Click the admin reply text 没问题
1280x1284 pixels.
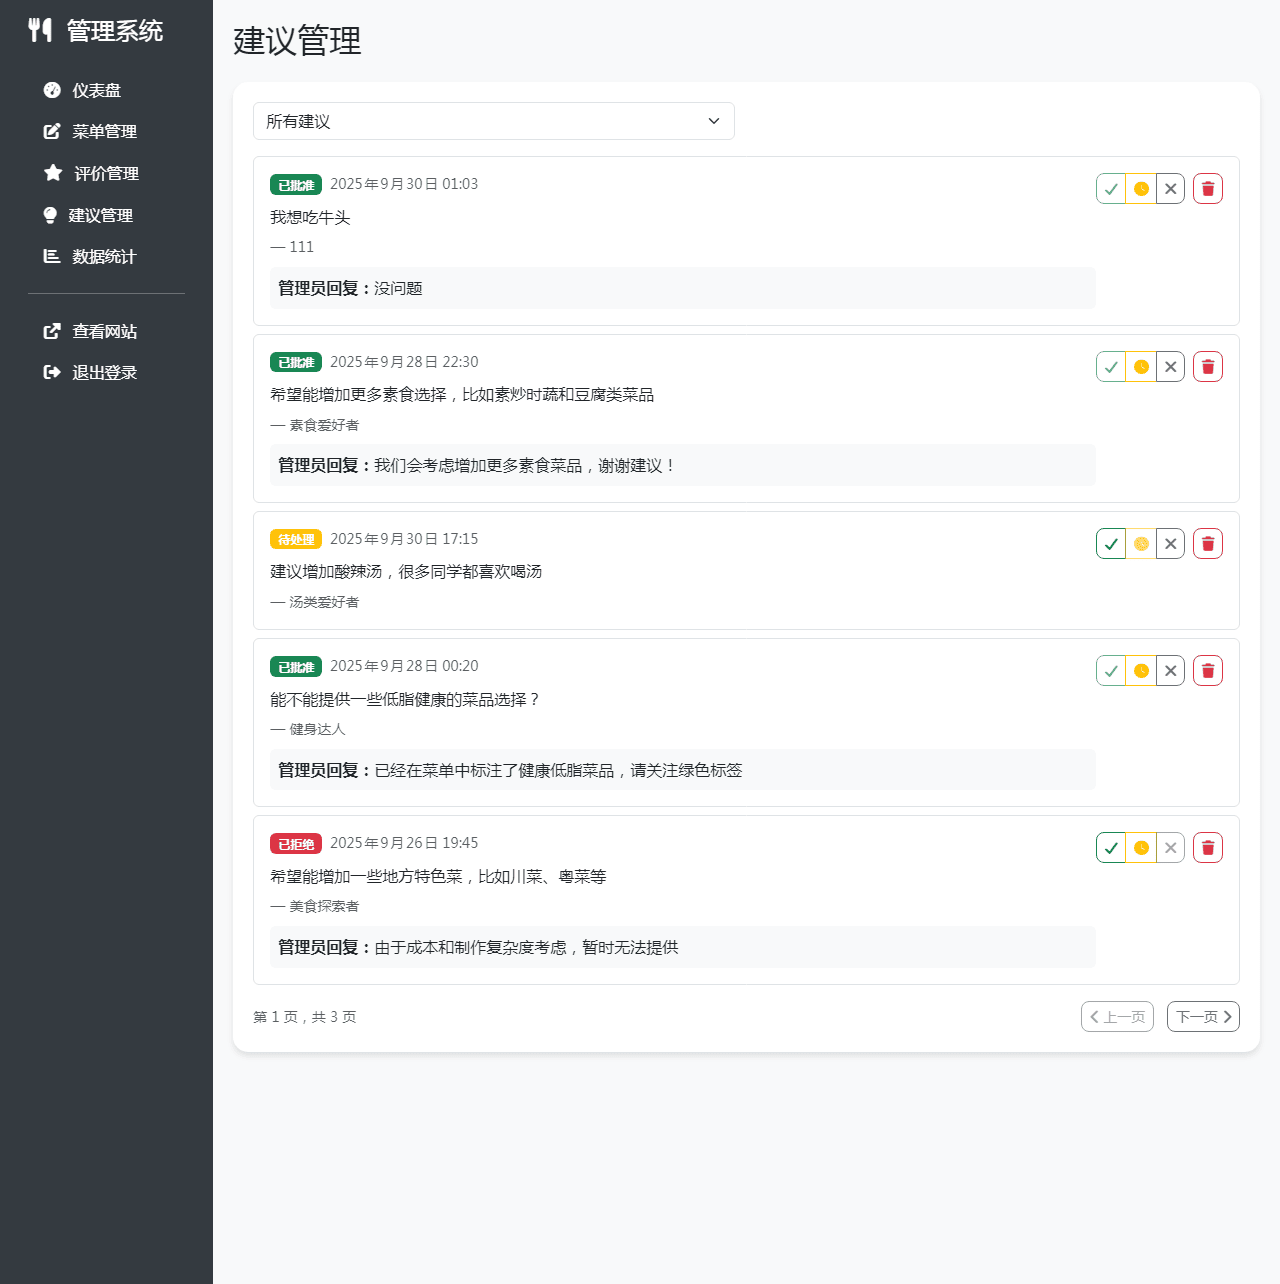click(399, 288)
